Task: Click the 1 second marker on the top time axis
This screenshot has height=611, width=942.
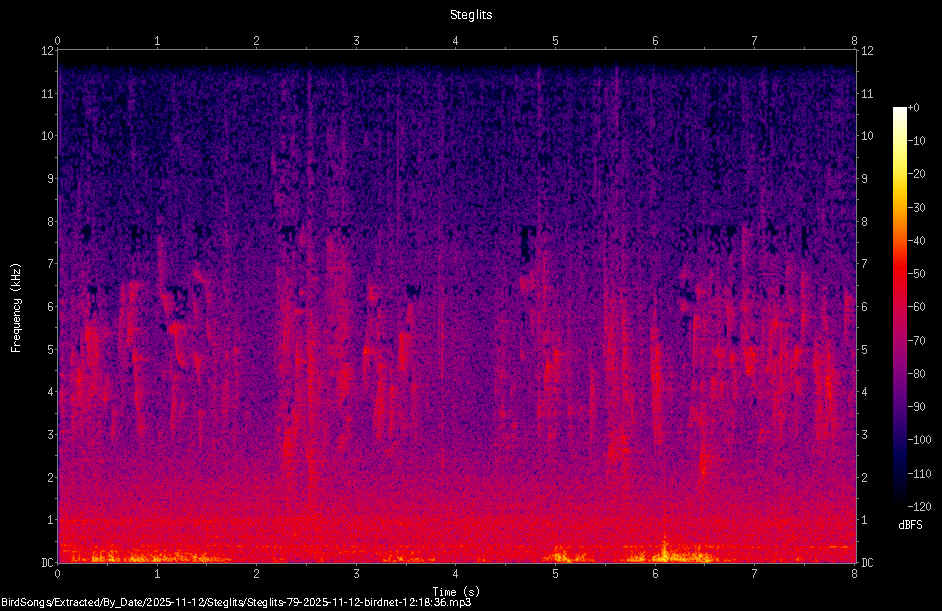Action: [157, 41]
